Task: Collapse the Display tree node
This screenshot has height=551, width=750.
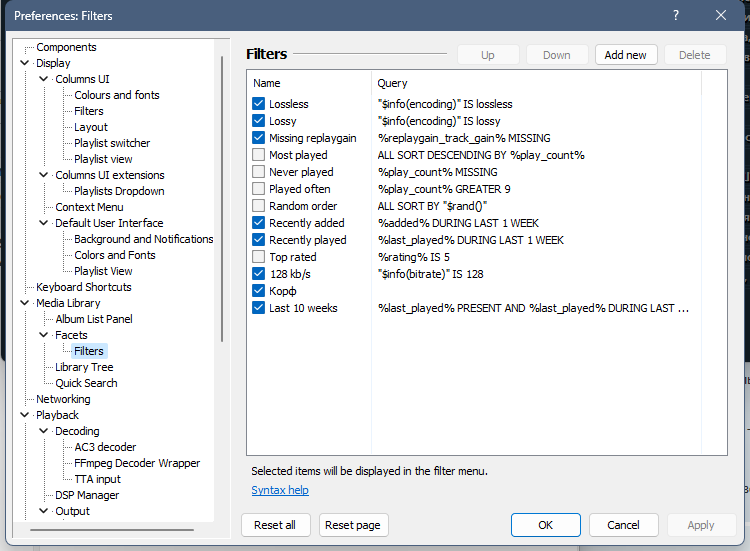Action: pos(25,63)
